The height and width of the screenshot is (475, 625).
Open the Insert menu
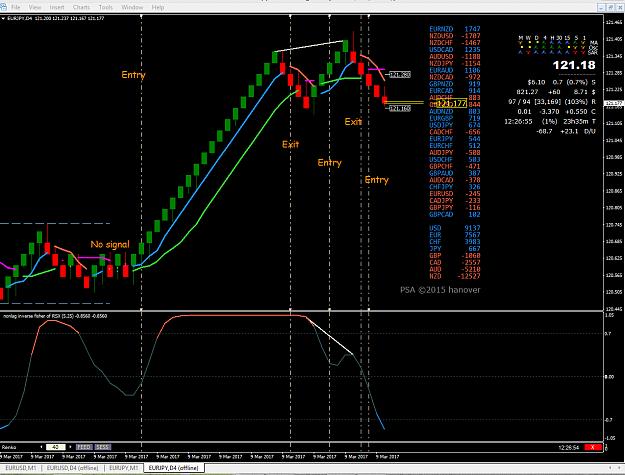[57, 7]
